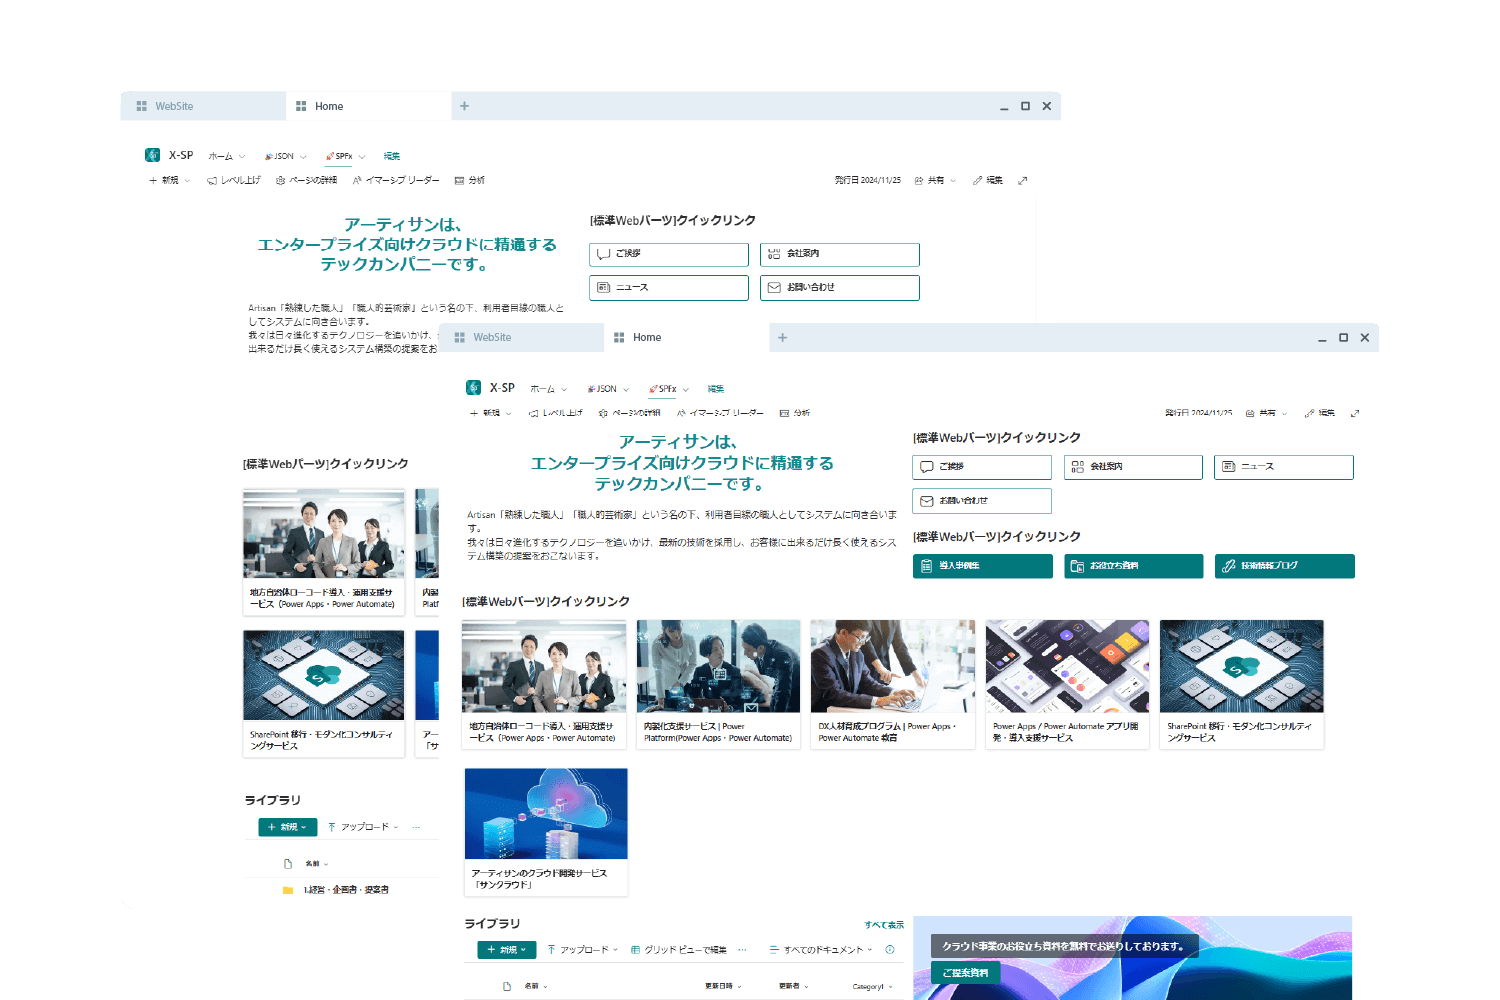Switch to the WebSite tab in the front window
This screenshot has height=1000, width=1500.
(x=521, y=338)
